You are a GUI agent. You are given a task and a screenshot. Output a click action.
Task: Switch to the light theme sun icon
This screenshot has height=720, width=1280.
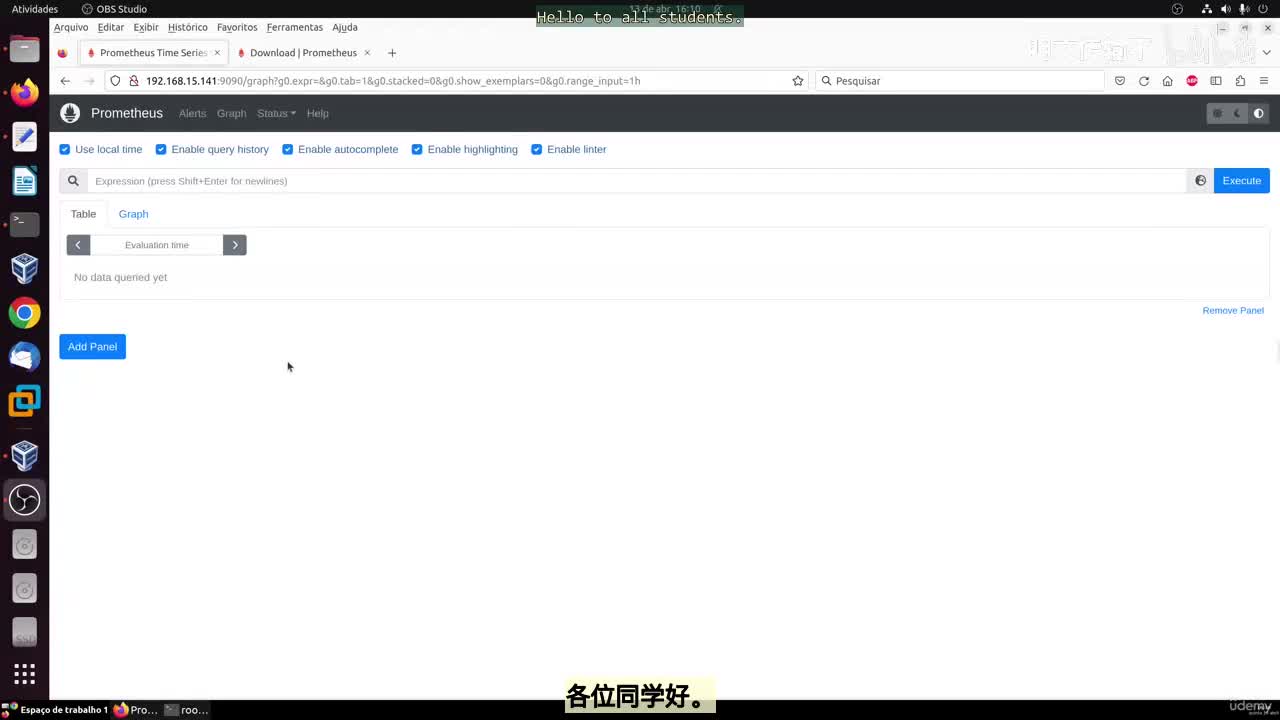pyautogui.click(x=1217, y=113)
